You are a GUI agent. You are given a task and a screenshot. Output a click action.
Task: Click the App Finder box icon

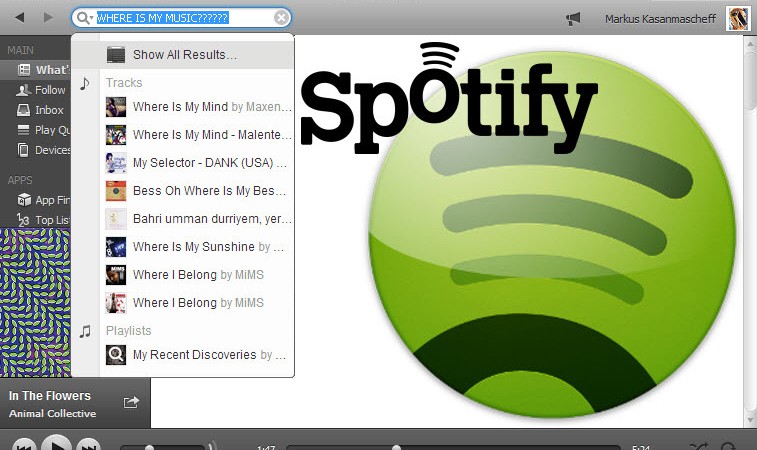tap(24, 199)
